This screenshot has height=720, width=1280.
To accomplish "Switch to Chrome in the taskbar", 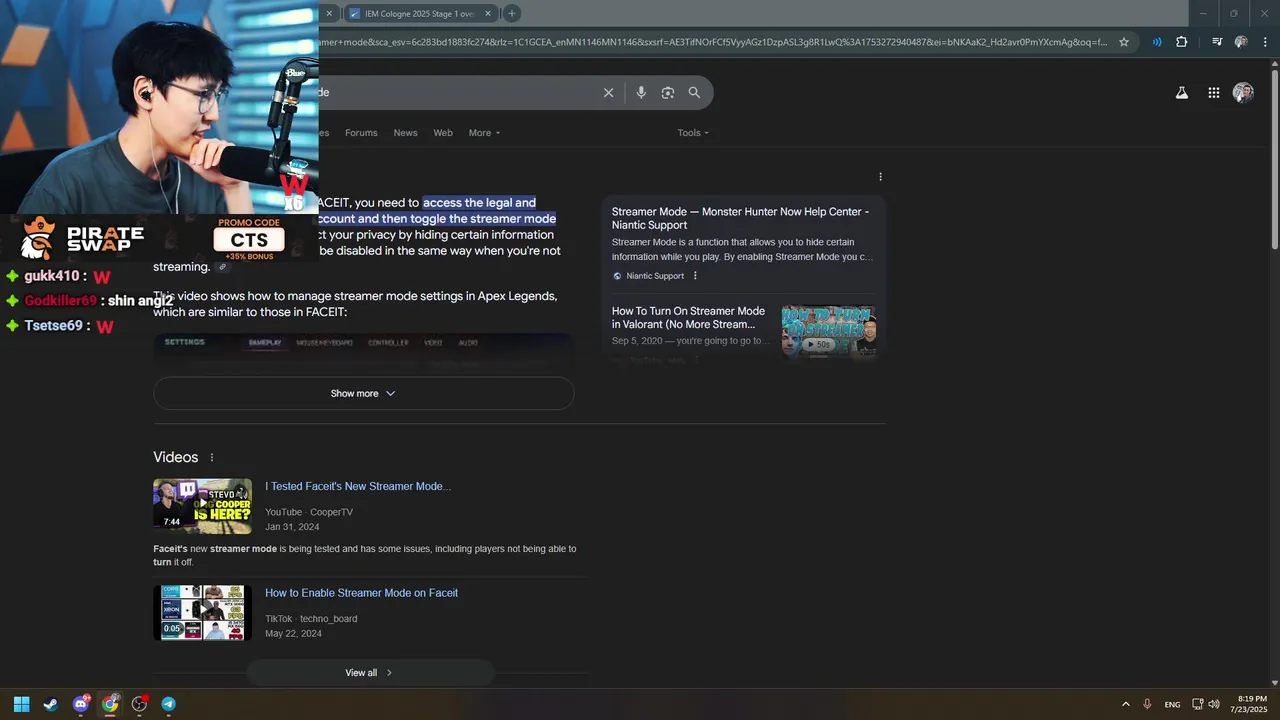I will click(110, 704).
